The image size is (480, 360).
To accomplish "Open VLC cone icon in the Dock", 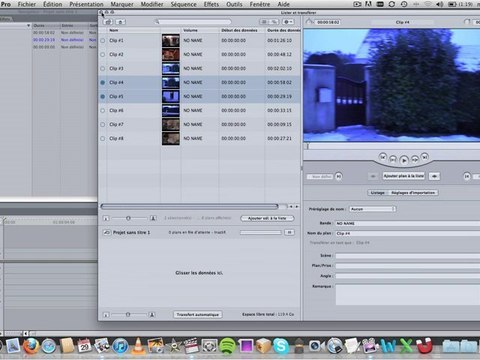I will pos(138,346).
